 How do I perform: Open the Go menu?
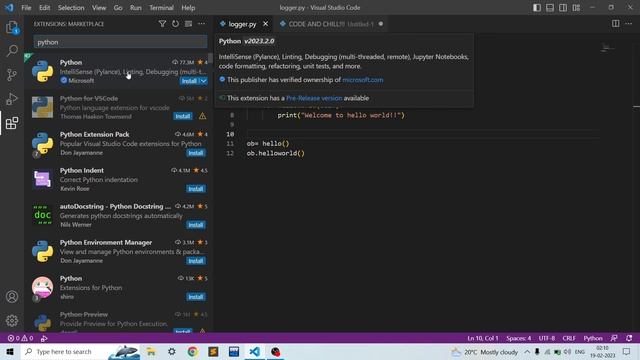point(118,8)
